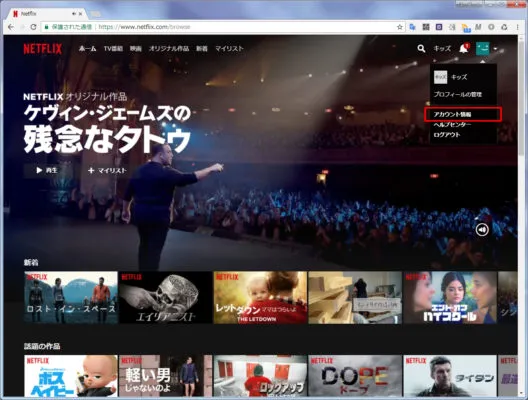Click the teal profile avatar icon
The height and width of the screenshot is (400, 528).
[482, 48]
